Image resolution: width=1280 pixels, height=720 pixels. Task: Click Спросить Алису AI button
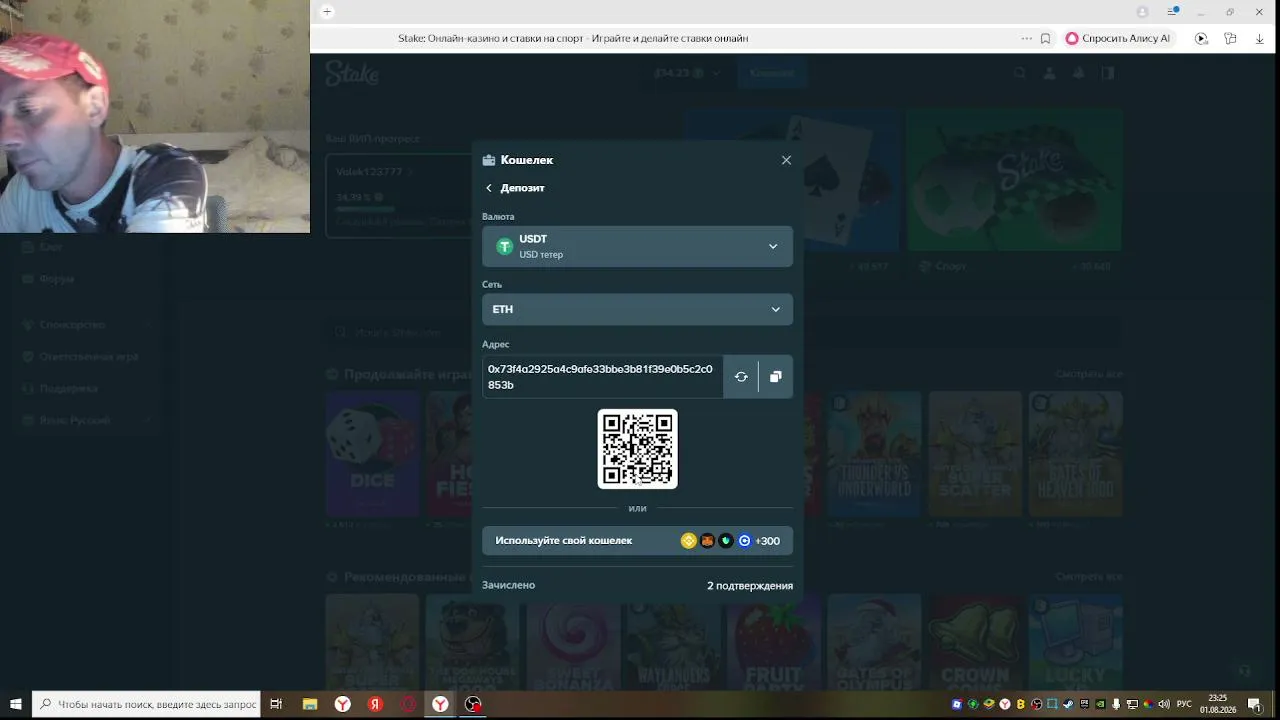(1117, 39)
